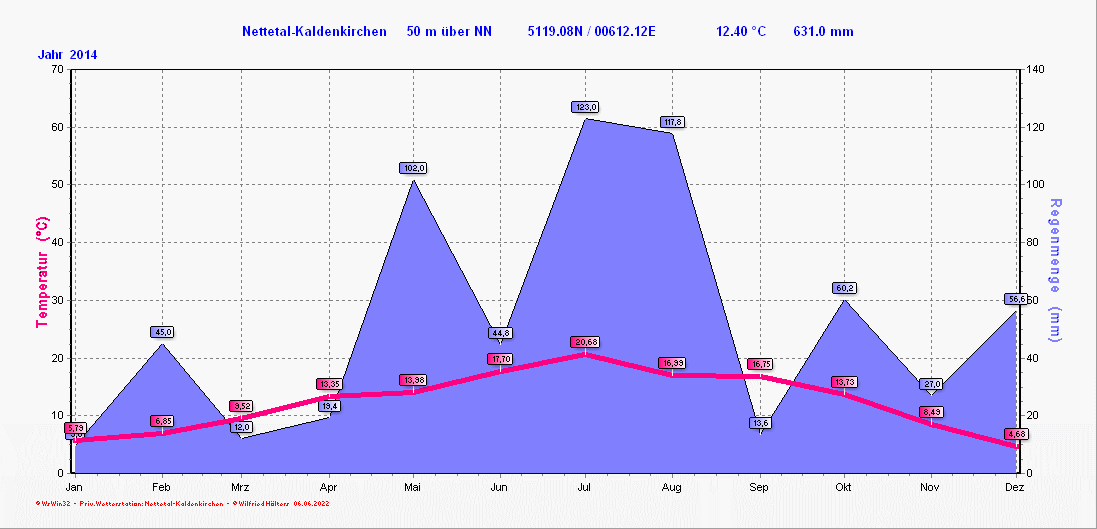Select the April temperature label 13,35
The width and height of the screenshot is (1097, 529).
pos(329,384)
